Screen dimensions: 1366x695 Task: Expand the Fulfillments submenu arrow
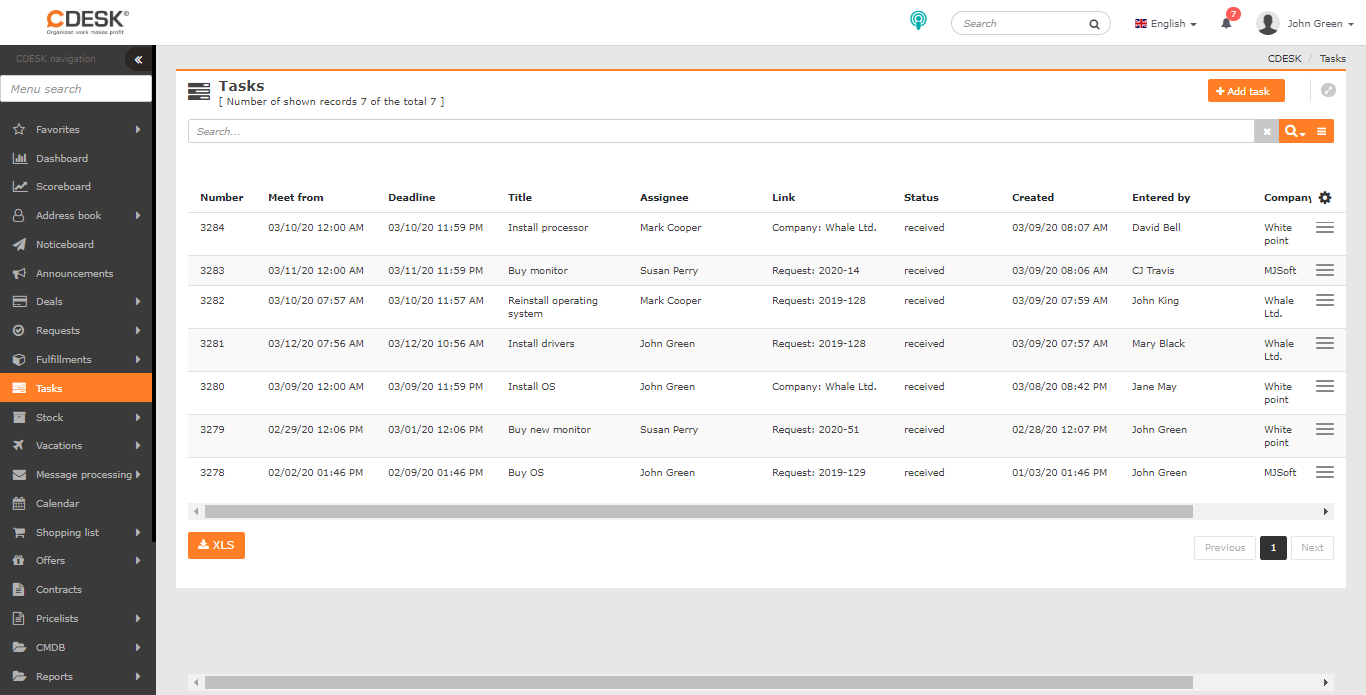coord(138,359)
